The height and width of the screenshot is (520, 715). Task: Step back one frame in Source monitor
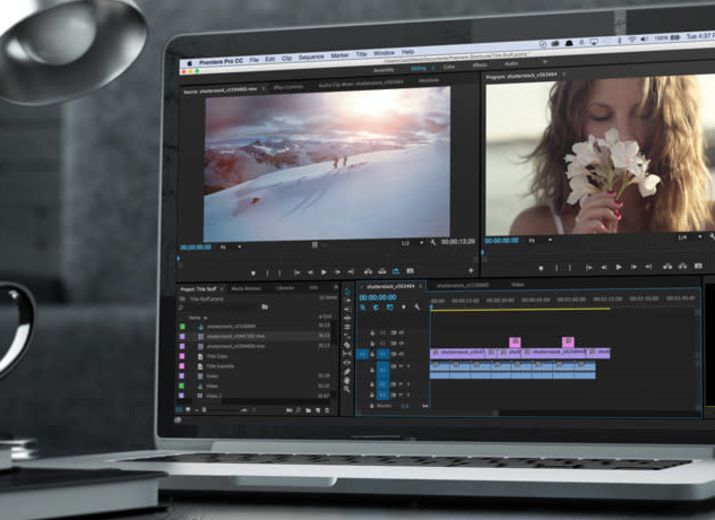[x=311, y=272]
